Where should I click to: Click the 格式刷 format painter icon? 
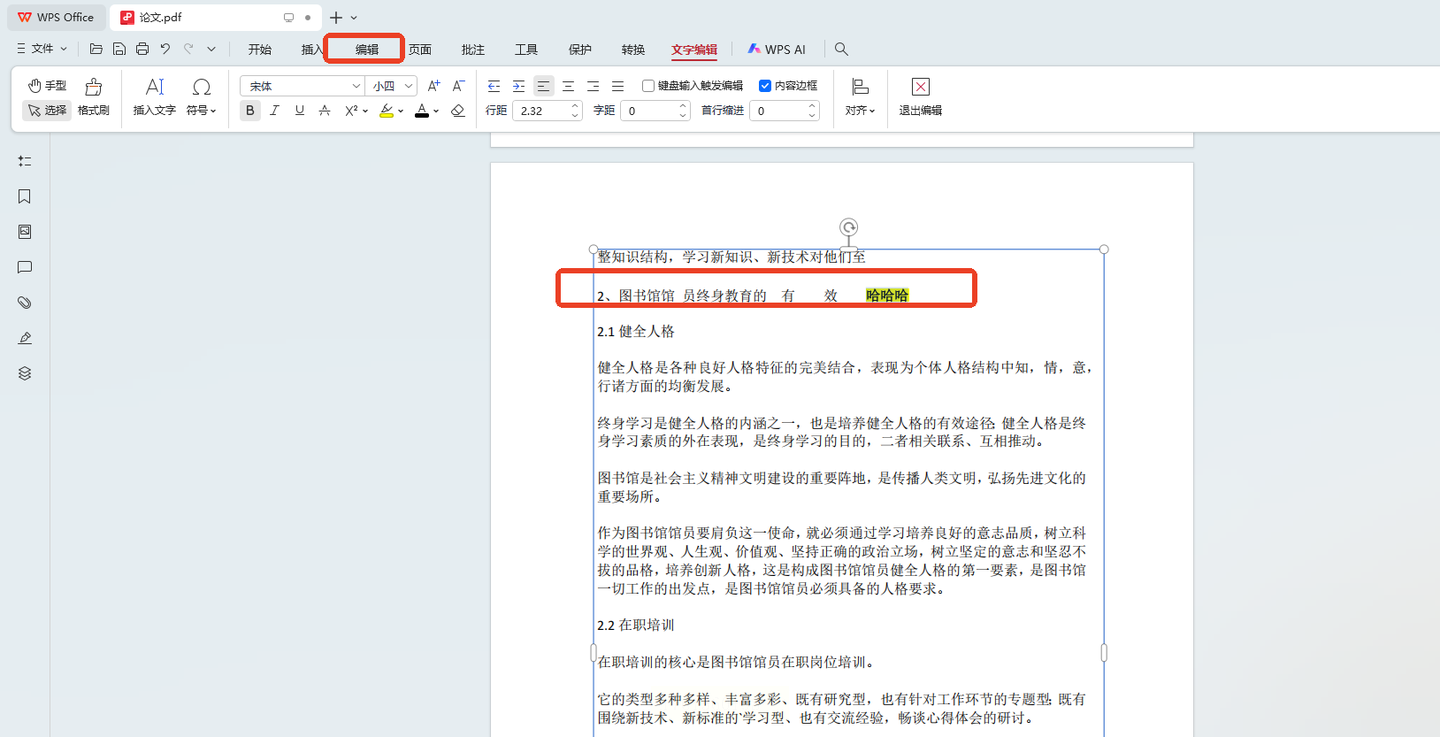point(93,97)
